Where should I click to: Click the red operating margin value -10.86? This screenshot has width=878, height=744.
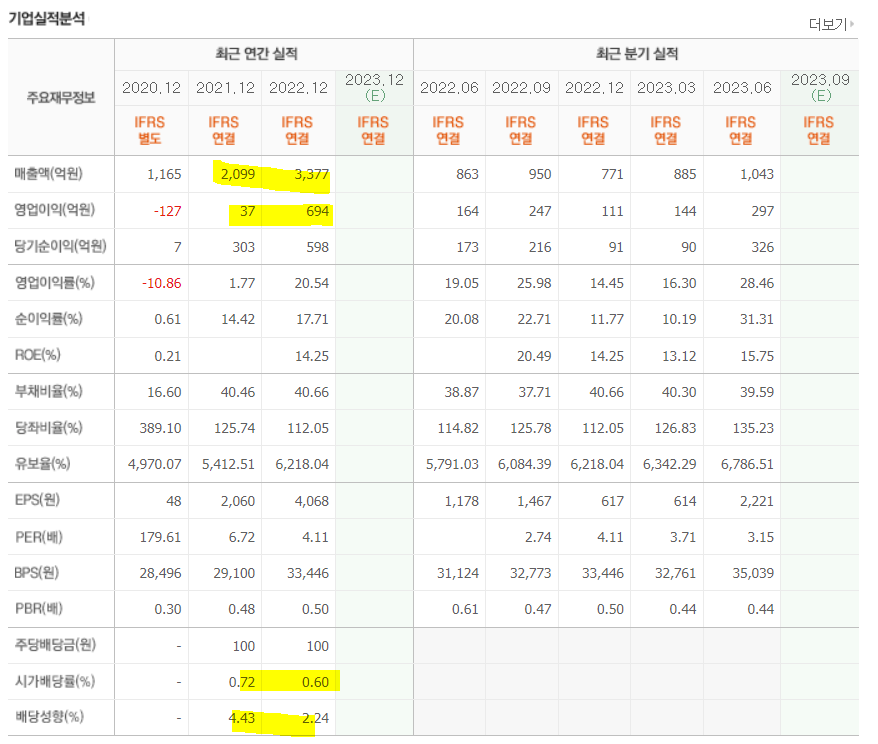point(162,283)
